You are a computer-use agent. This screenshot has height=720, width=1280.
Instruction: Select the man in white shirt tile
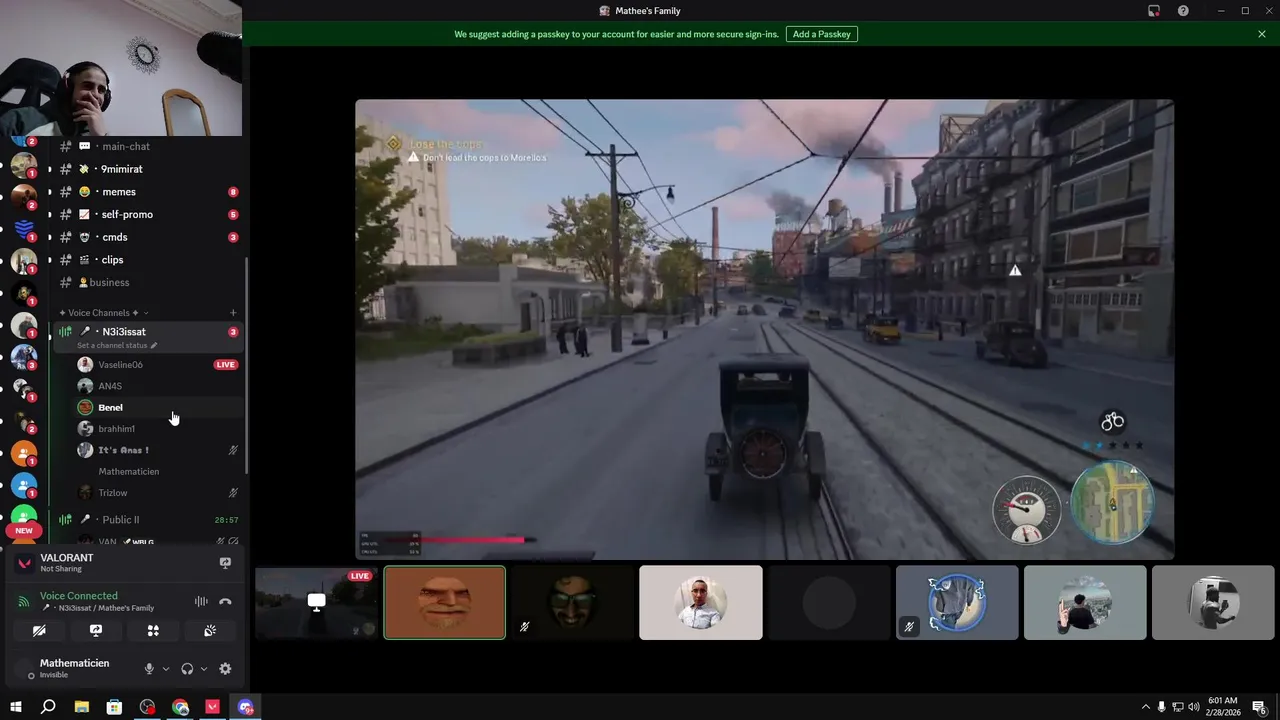(701, 602)
